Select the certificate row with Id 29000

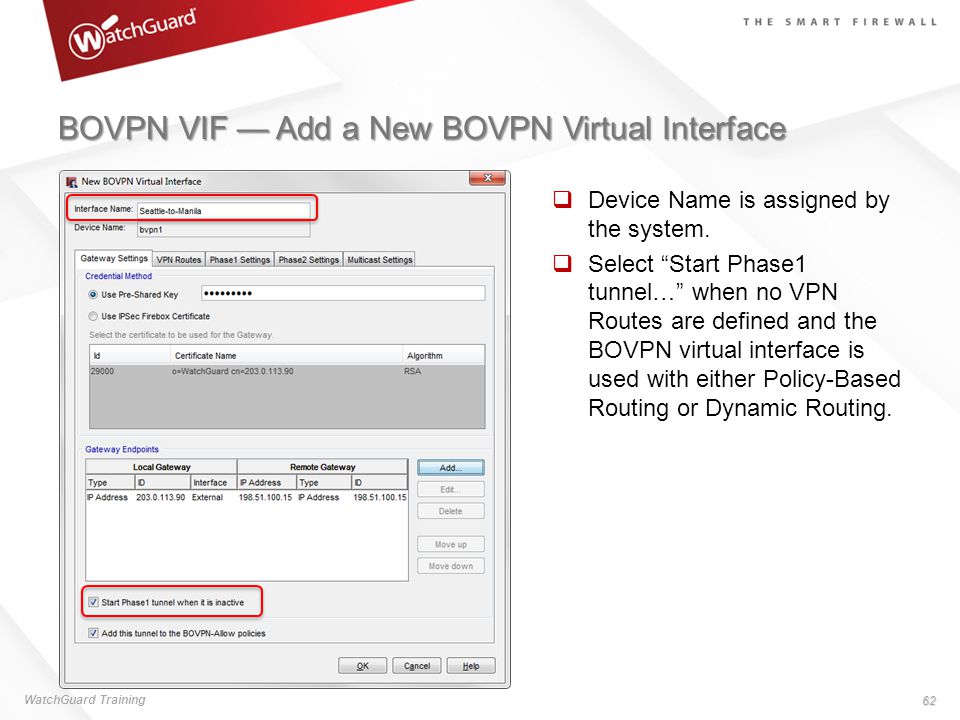(287, 371)
